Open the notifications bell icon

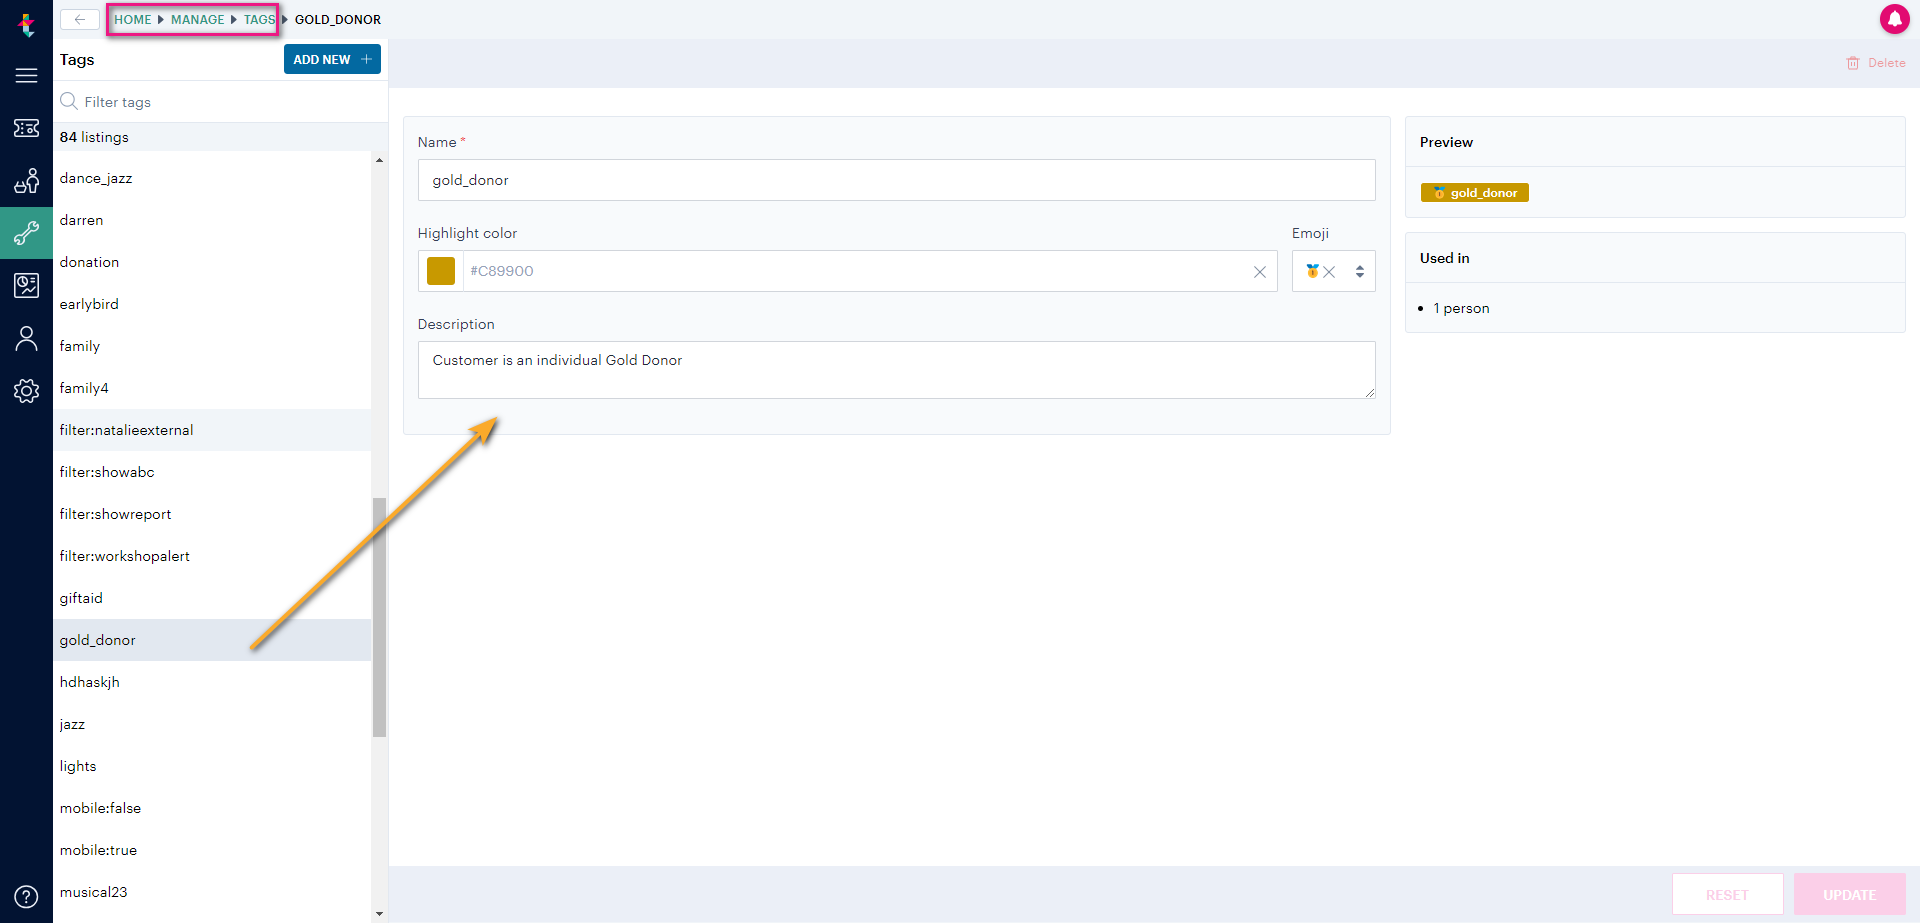(x=1894, y=19)
